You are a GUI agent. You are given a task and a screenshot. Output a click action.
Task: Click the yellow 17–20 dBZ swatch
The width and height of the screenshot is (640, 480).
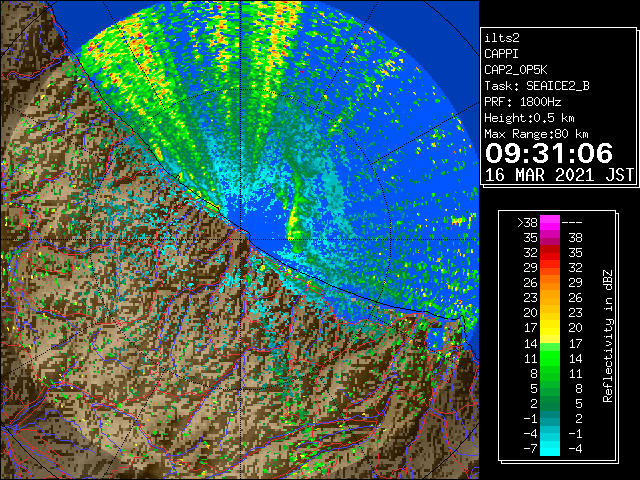click(x=550, y=328)
